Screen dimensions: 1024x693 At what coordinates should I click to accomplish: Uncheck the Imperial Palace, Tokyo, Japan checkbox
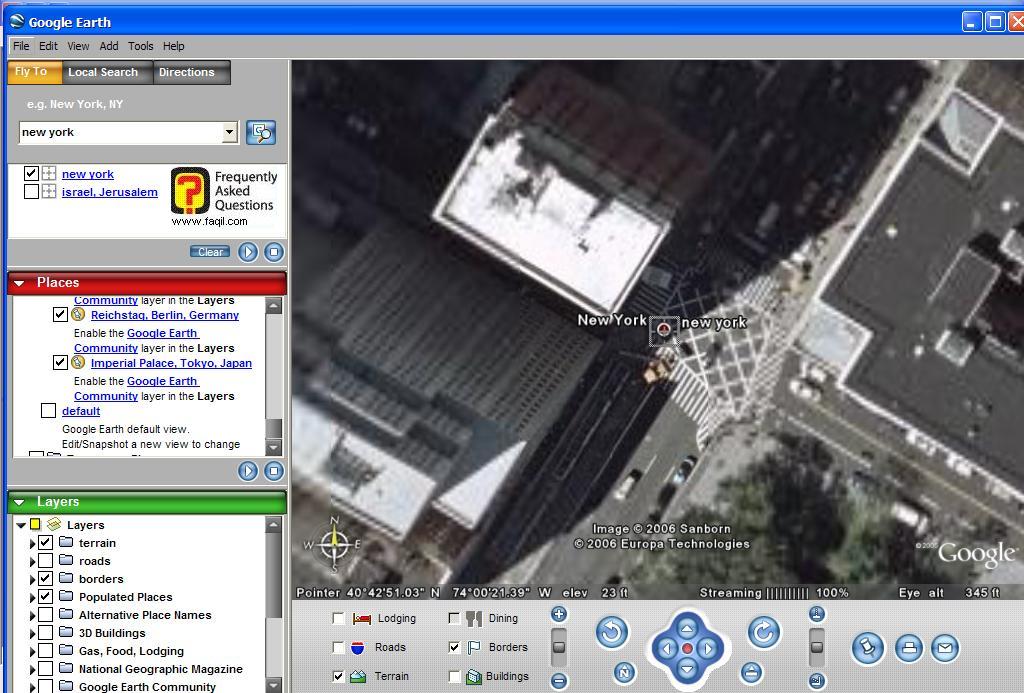coord(60,362)
